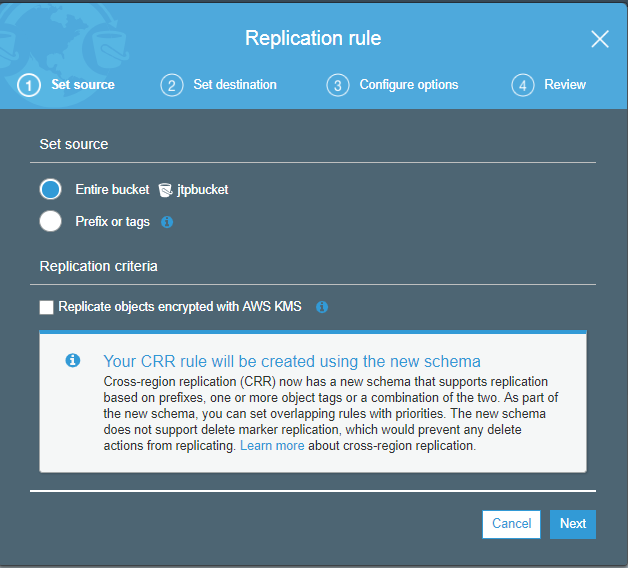Go to the Set destination step

(235, 85)
